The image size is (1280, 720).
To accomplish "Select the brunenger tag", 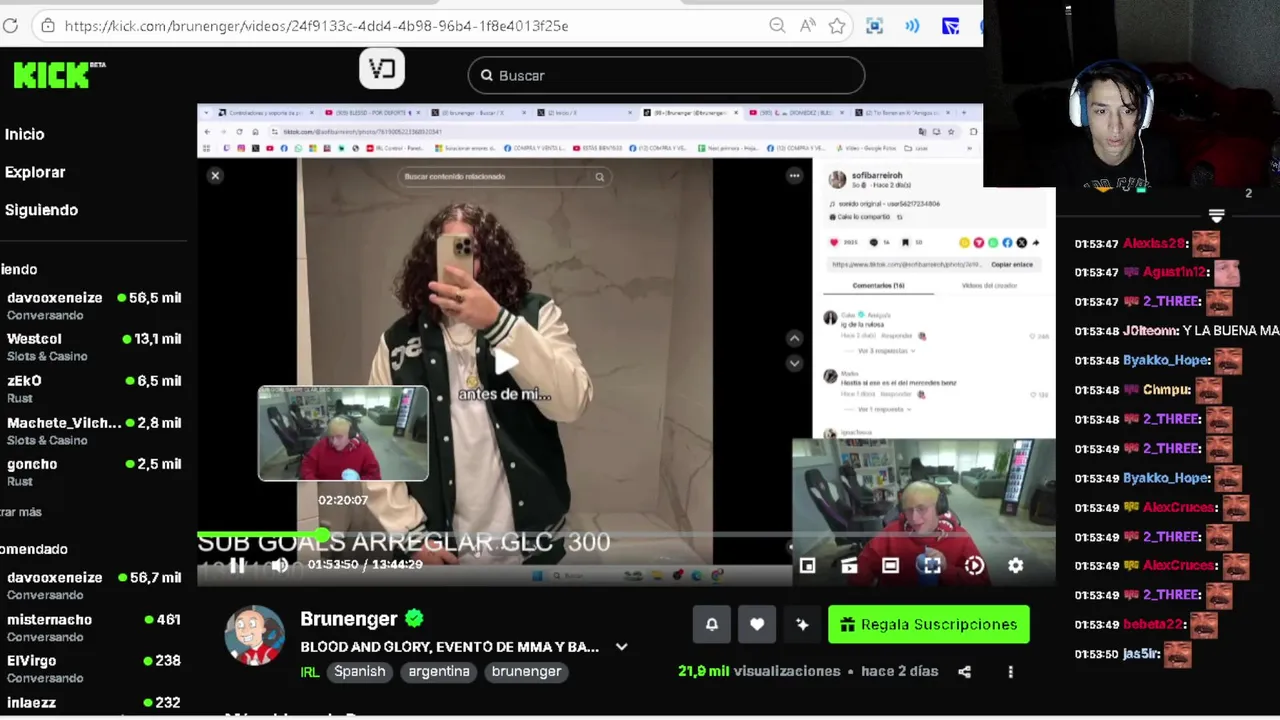I will (x=526, y=672).
